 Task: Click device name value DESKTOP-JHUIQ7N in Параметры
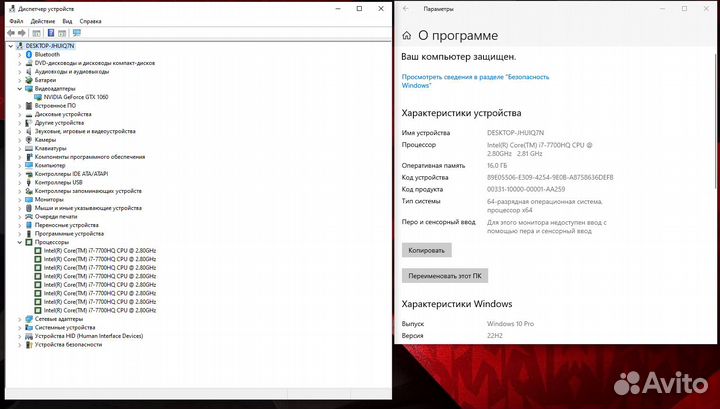pyautogui.click(x=515, y=133)
